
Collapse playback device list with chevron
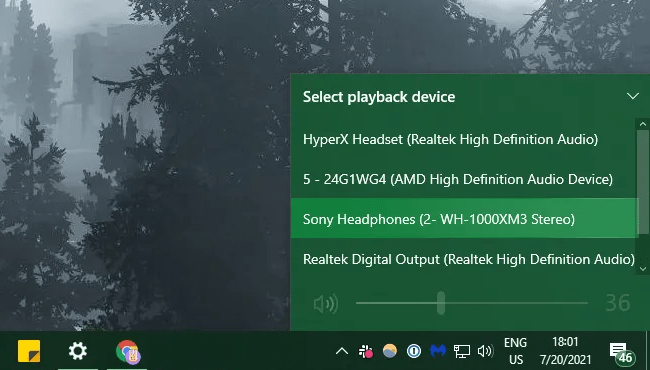[x=633, y=97]
